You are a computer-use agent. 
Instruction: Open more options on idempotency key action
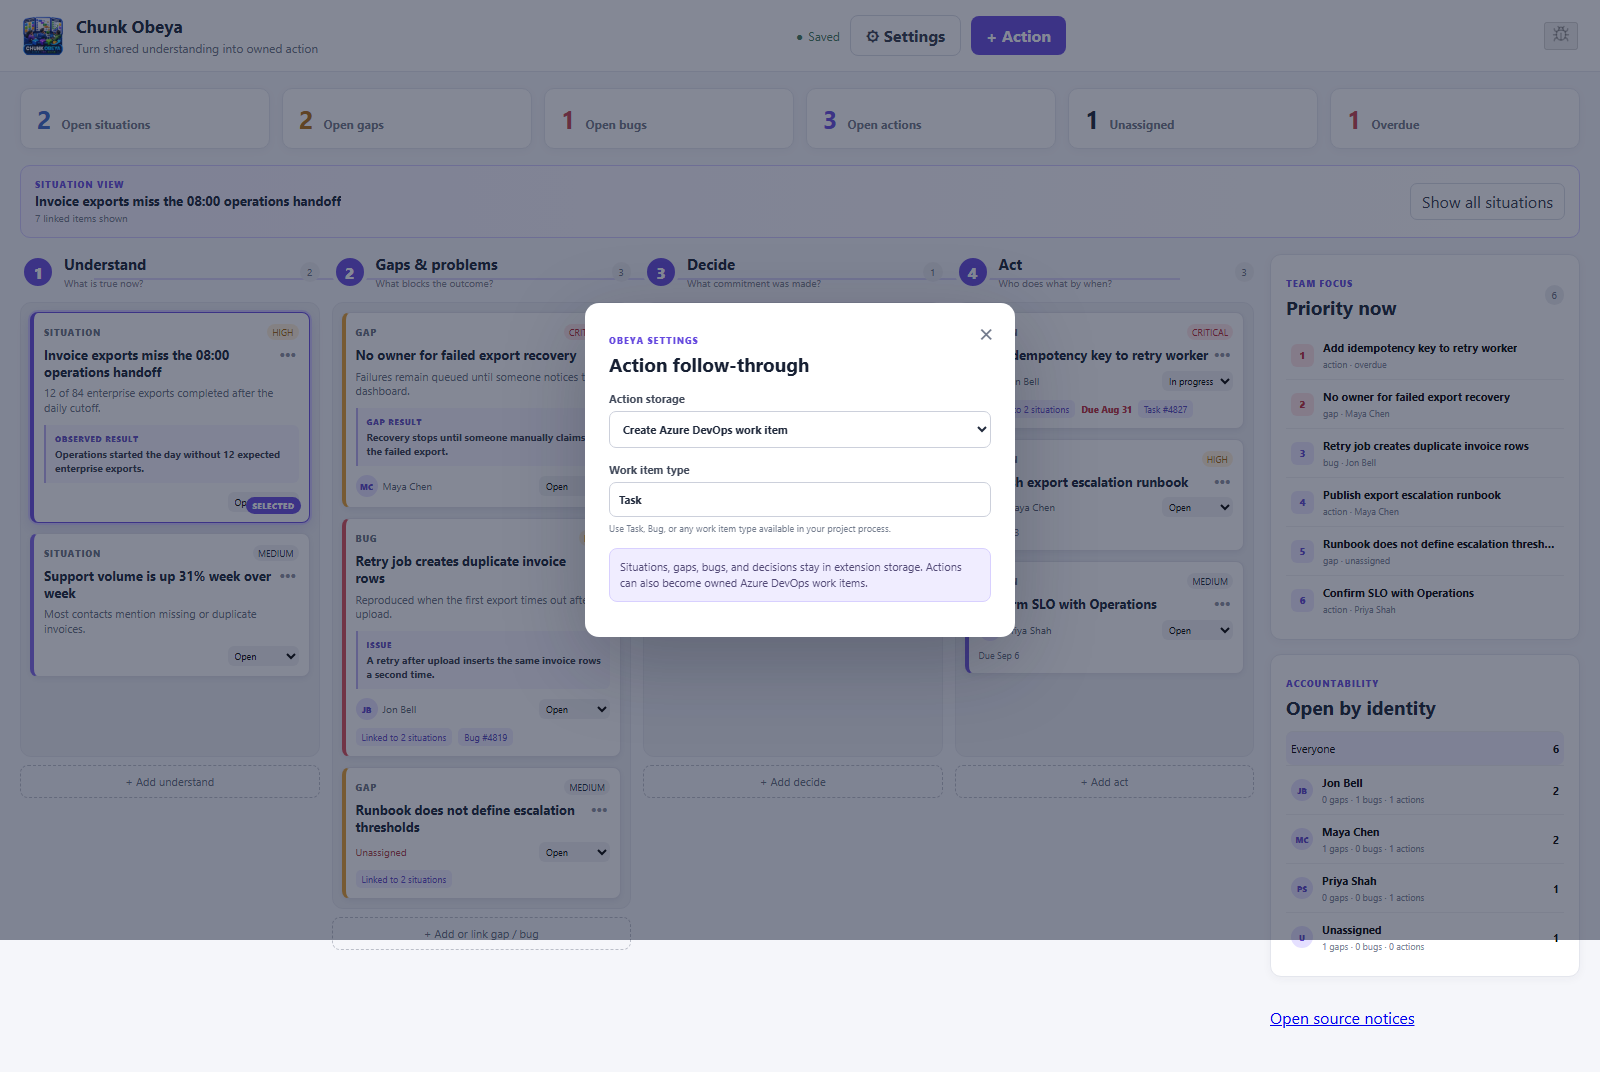[1222, 355]
